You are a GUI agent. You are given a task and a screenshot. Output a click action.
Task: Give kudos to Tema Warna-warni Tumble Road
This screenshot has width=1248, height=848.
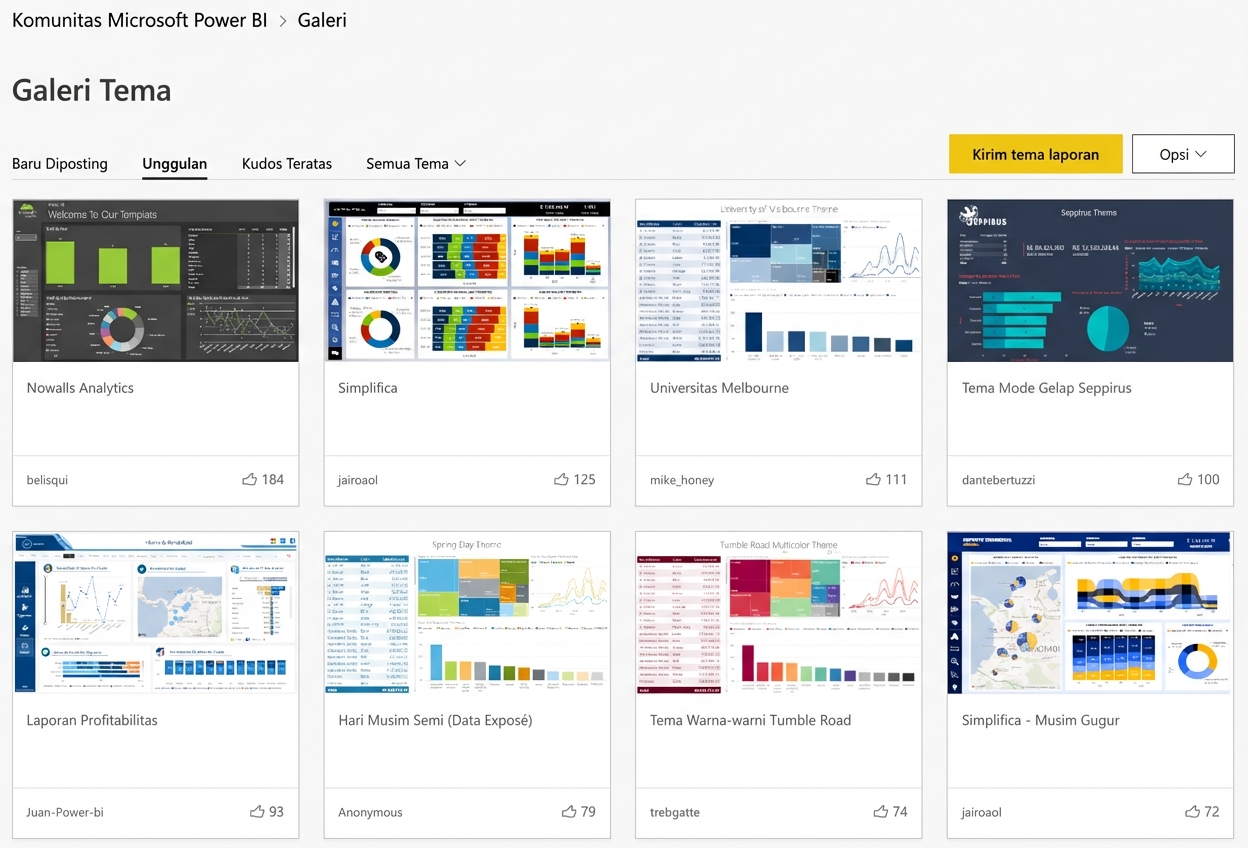click(881, 812)
